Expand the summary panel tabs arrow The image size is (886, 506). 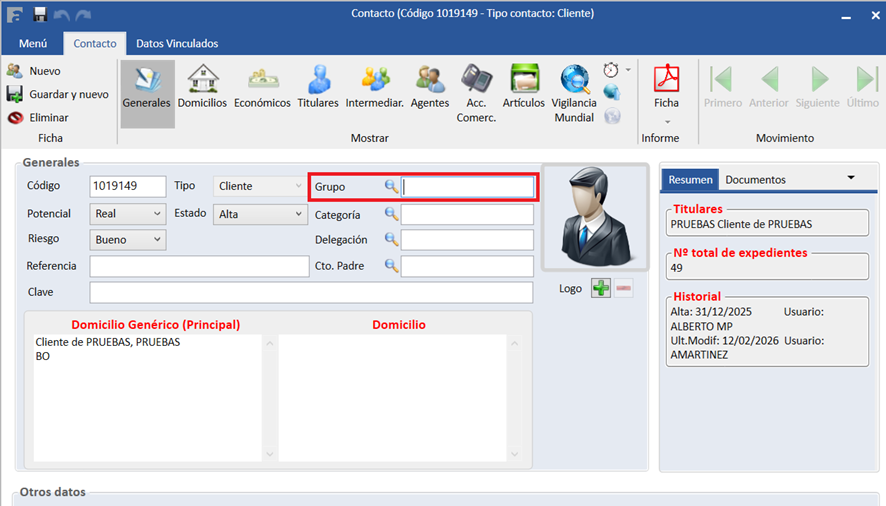coord(851,178)
